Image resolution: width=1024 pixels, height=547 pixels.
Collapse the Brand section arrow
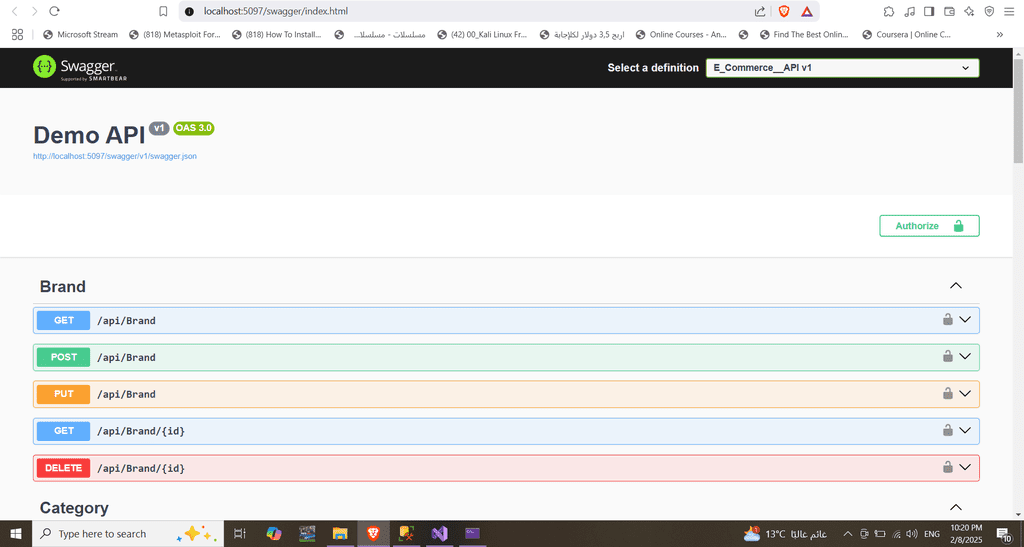[955, 286]
